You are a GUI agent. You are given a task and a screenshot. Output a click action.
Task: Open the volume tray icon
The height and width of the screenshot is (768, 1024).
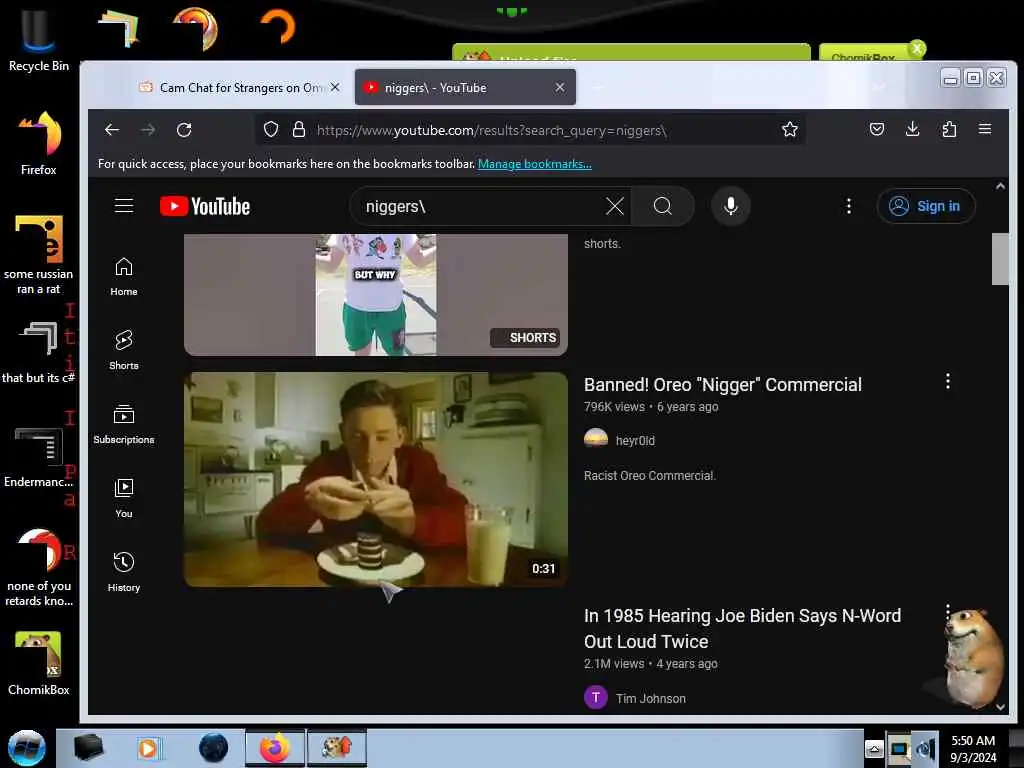tap(925, 748)
